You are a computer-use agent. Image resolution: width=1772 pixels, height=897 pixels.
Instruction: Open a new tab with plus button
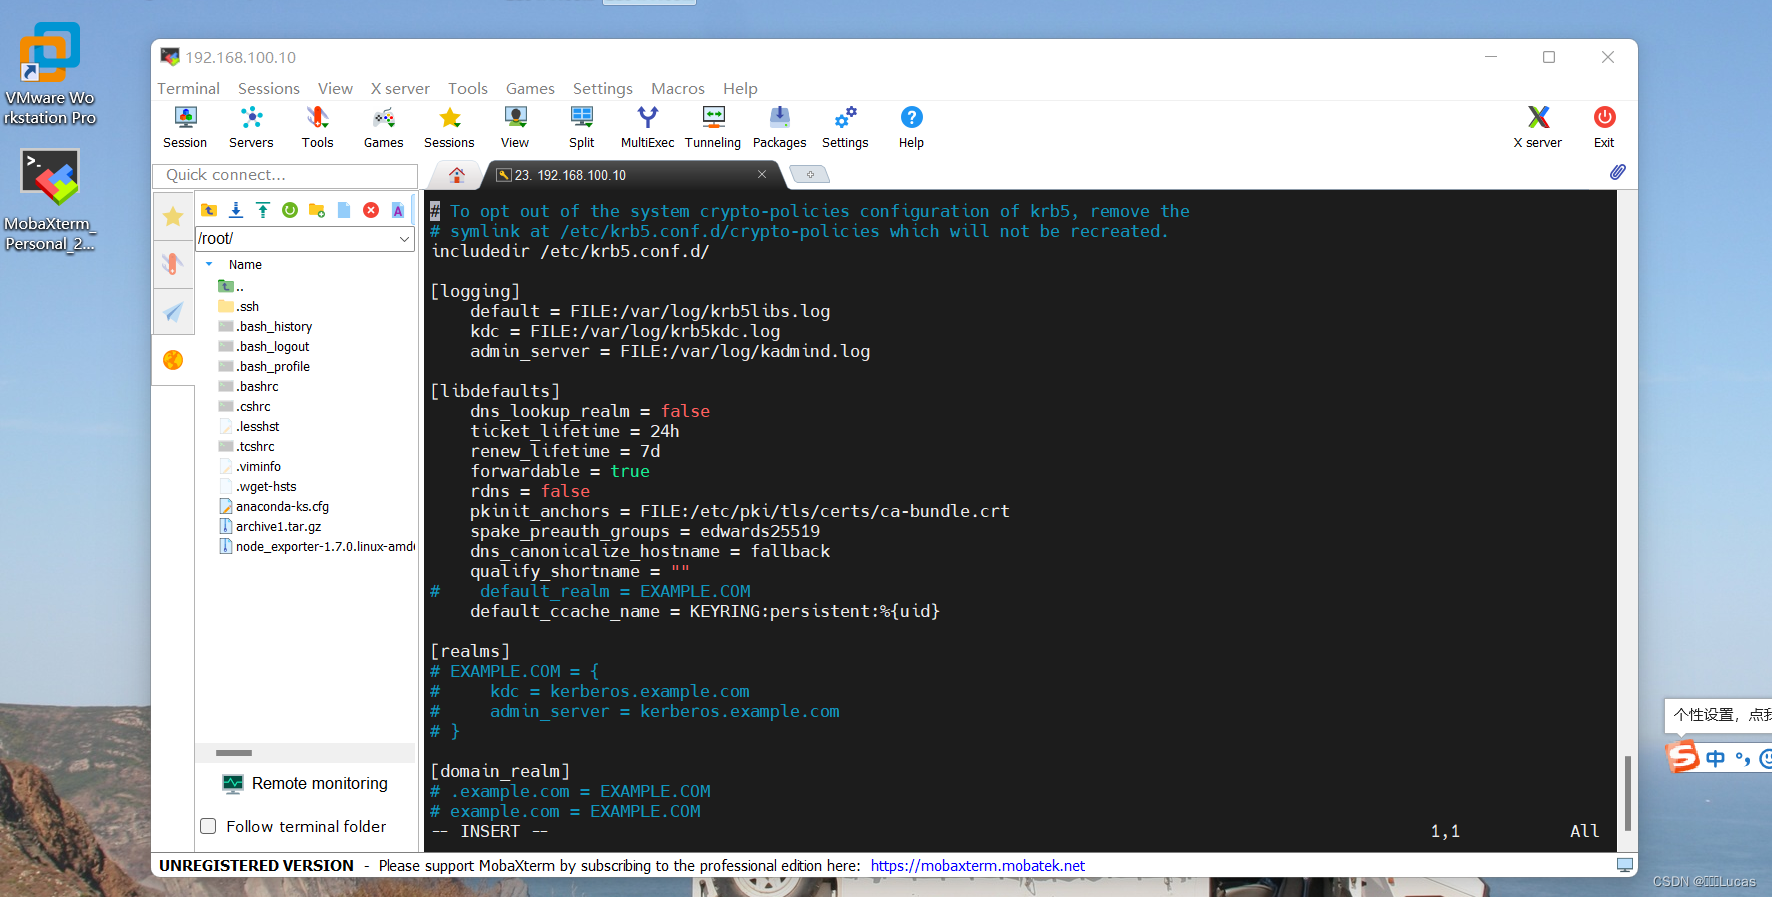[x=810, y=175]
